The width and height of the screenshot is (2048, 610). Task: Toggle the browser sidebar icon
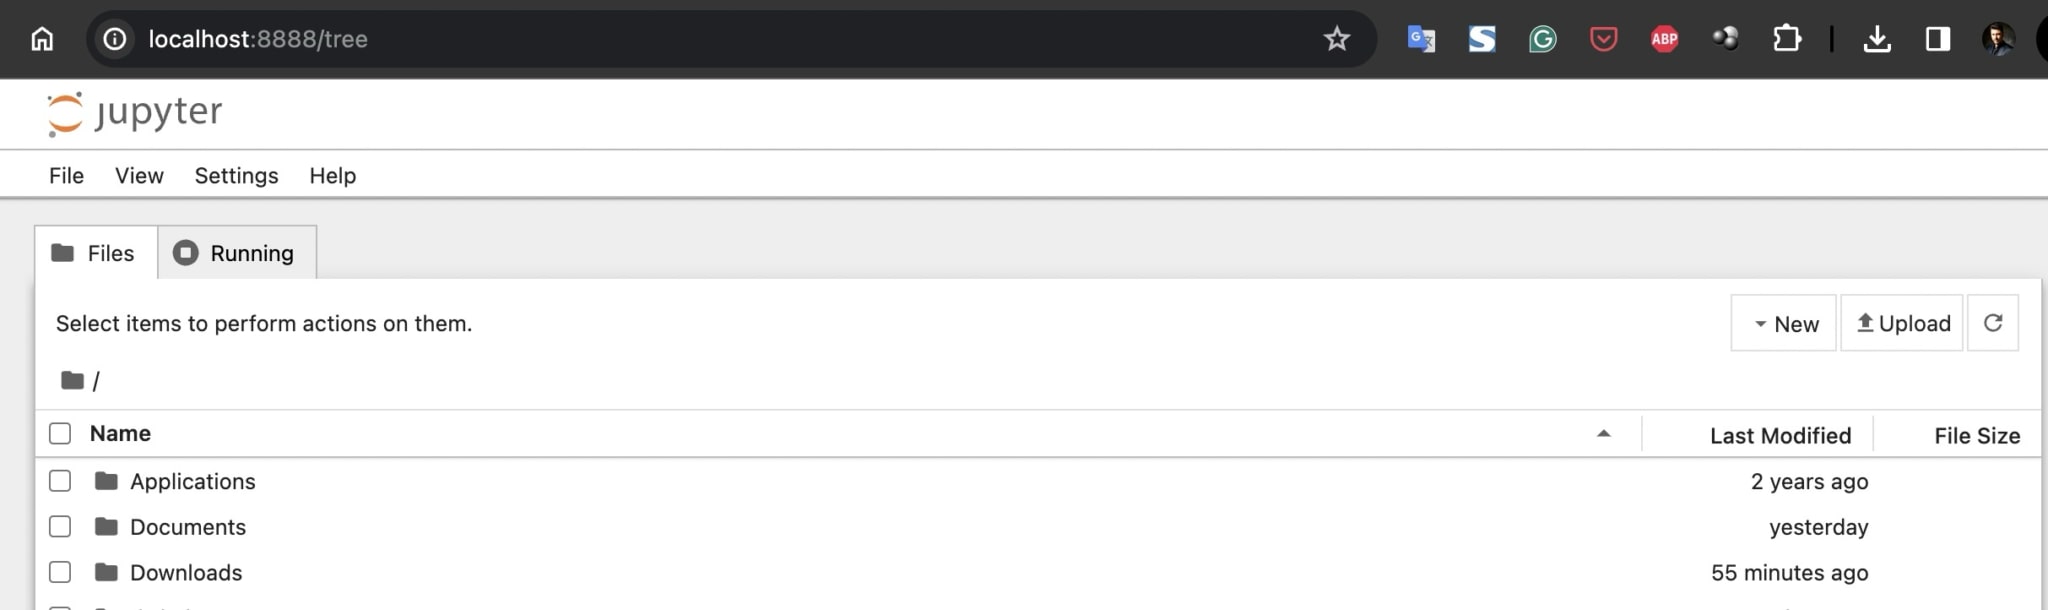tap(1938, 39)
